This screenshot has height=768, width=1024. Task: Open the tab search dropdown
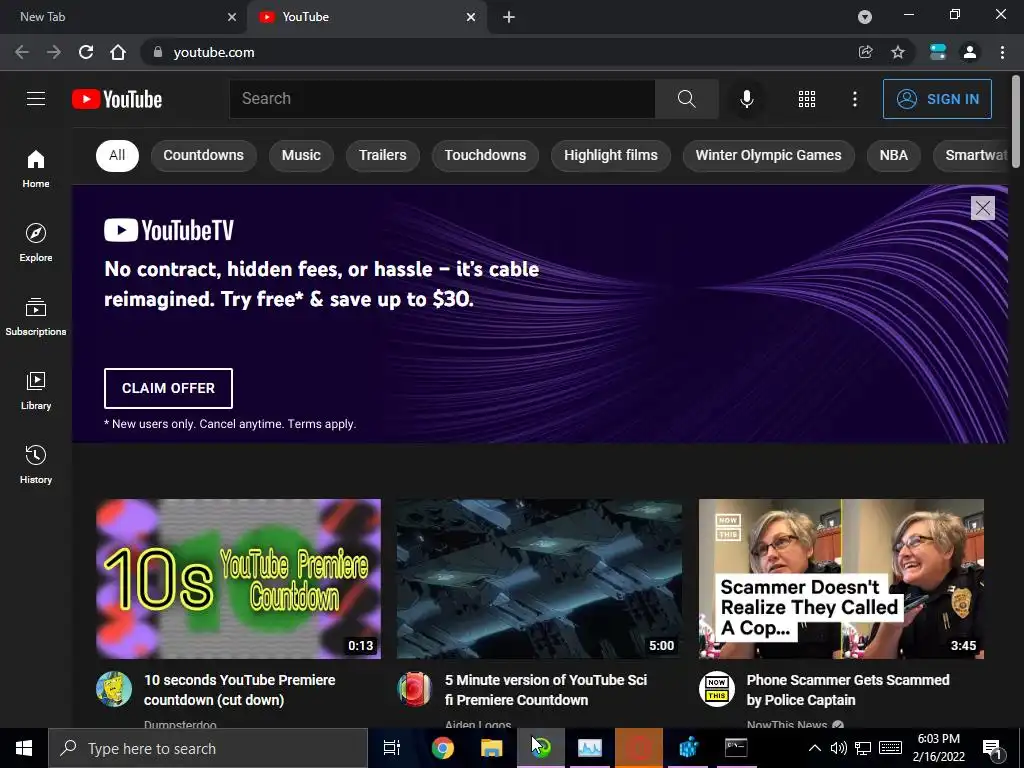(x=865, y=17)
